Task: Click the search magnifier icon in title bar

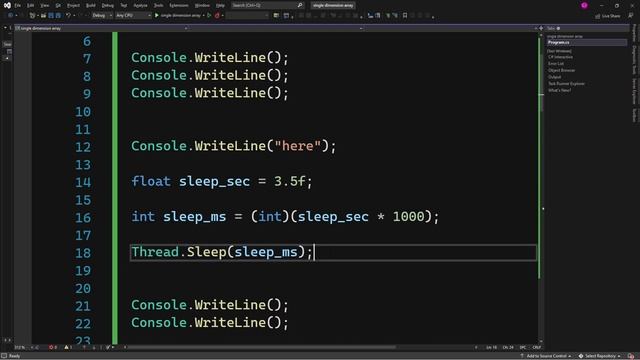Action: 300,5
